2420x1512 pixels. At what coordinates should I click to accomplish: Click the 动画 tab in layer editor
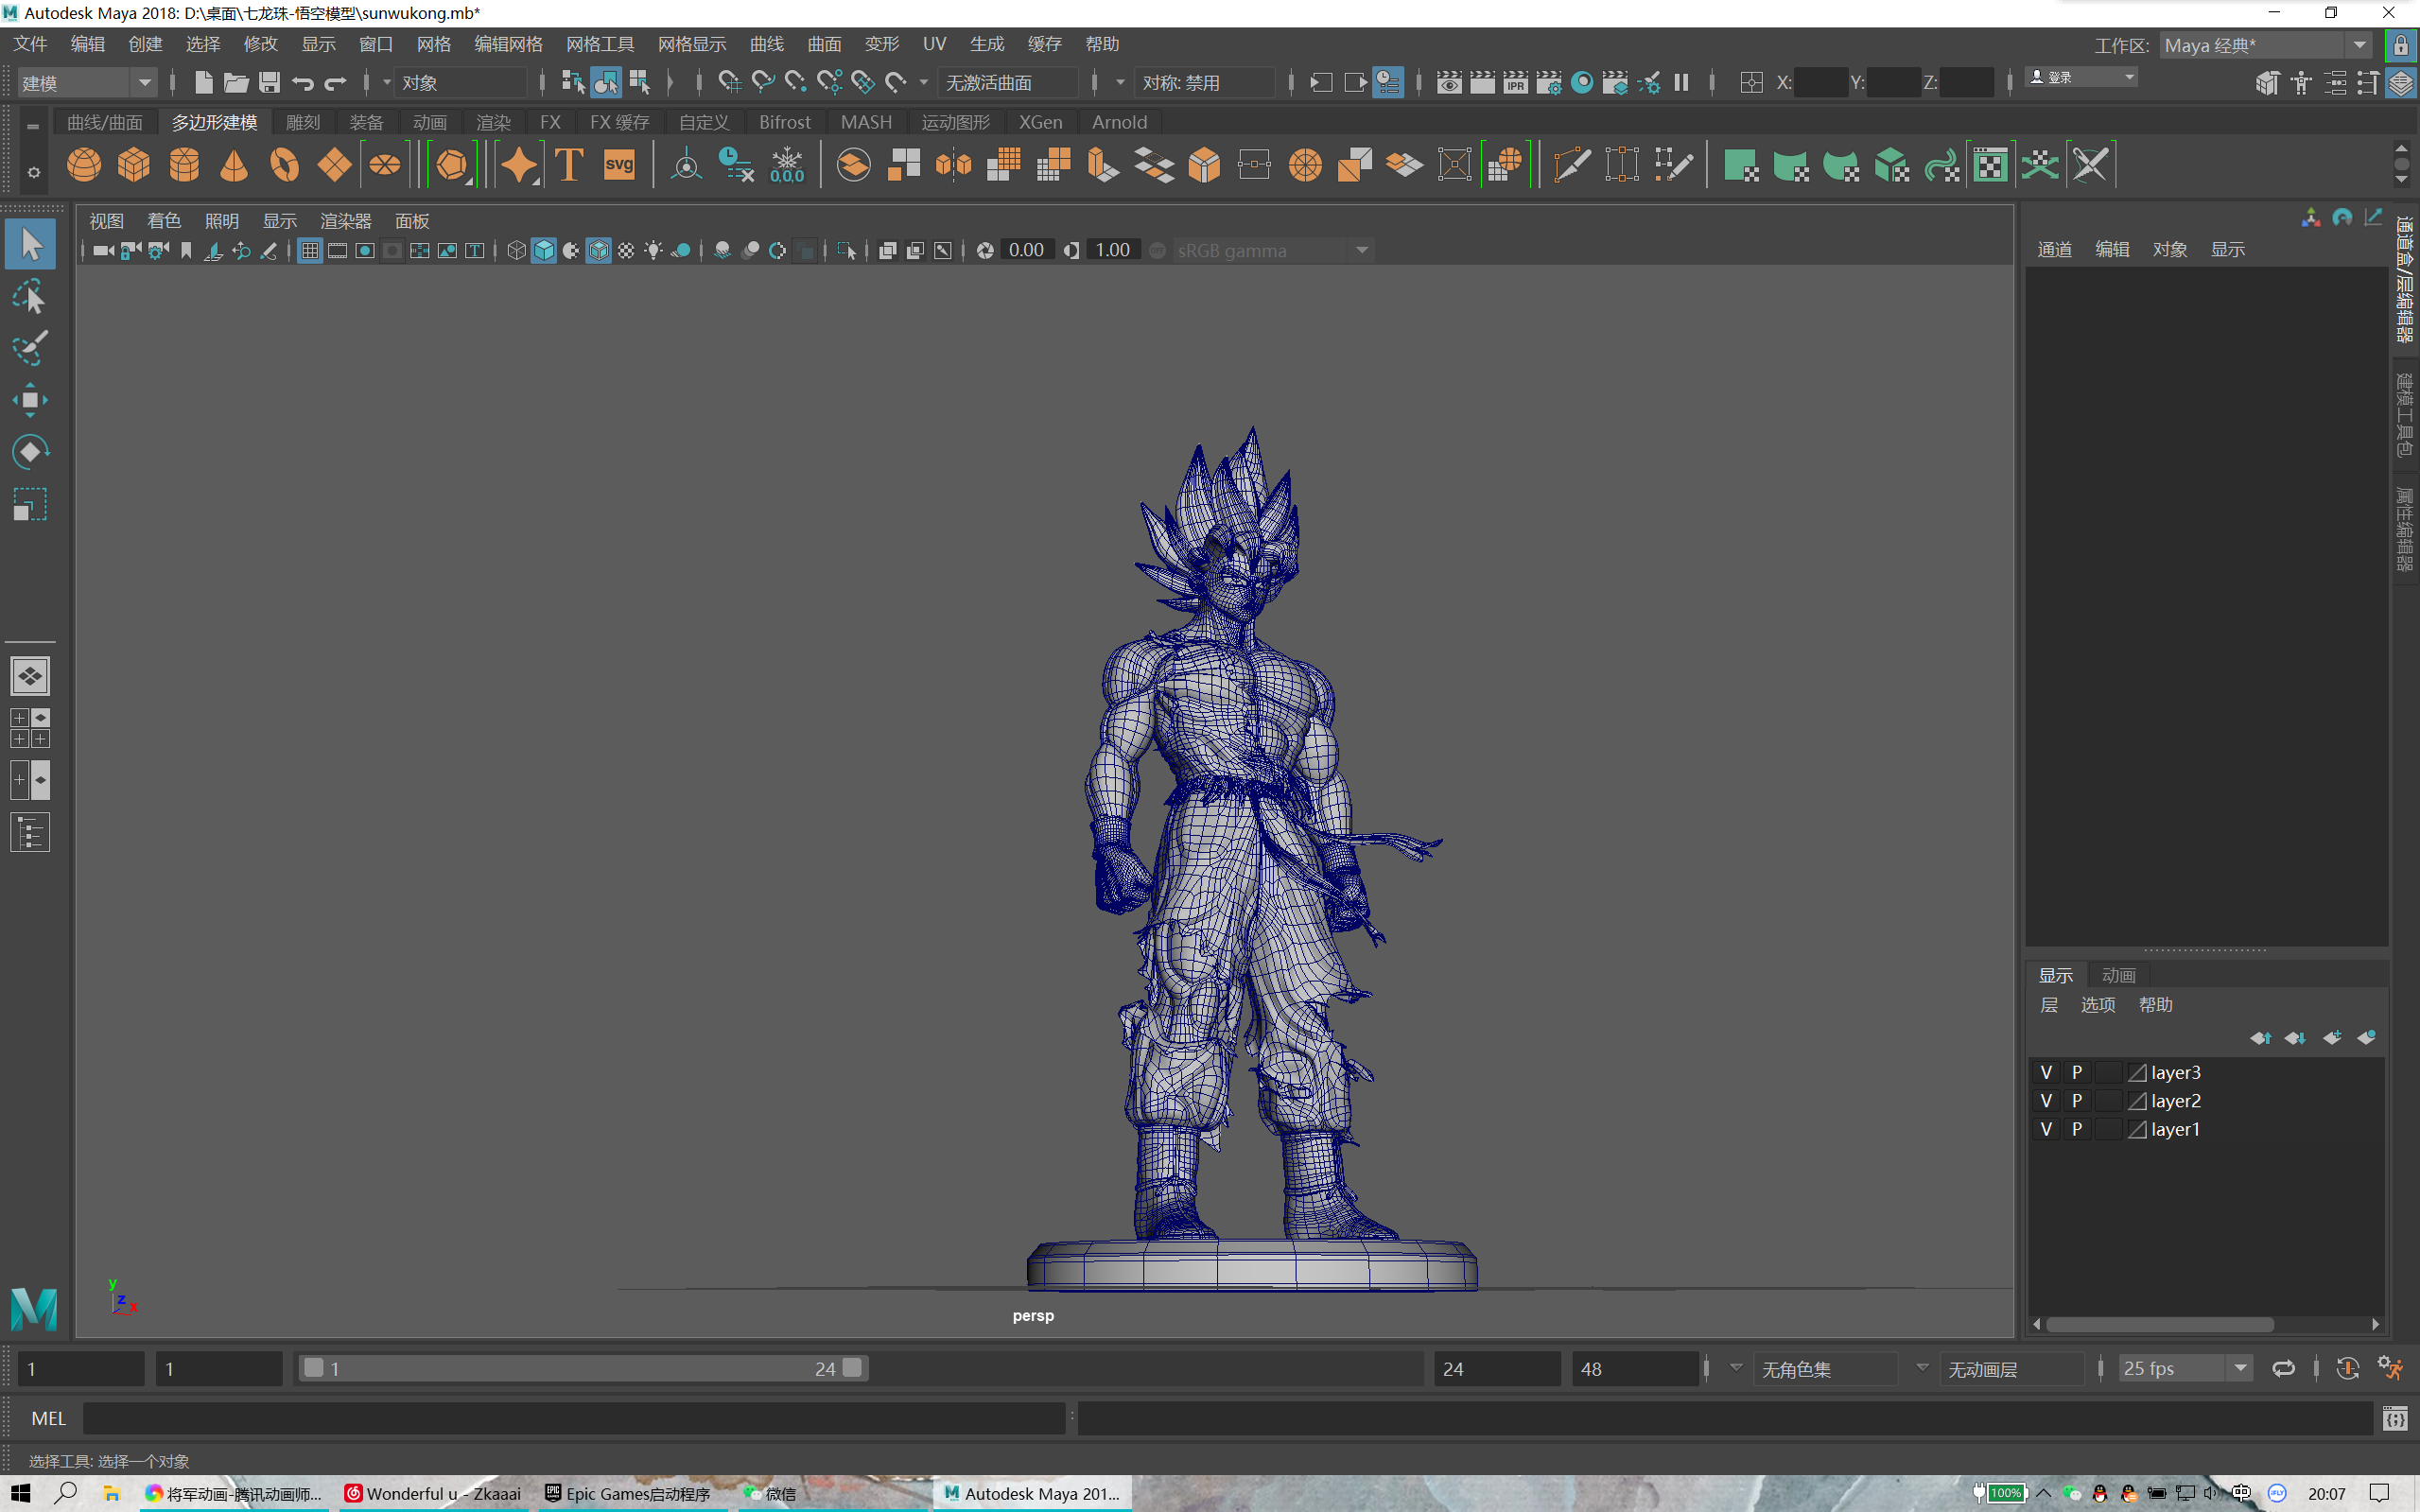2118,975
